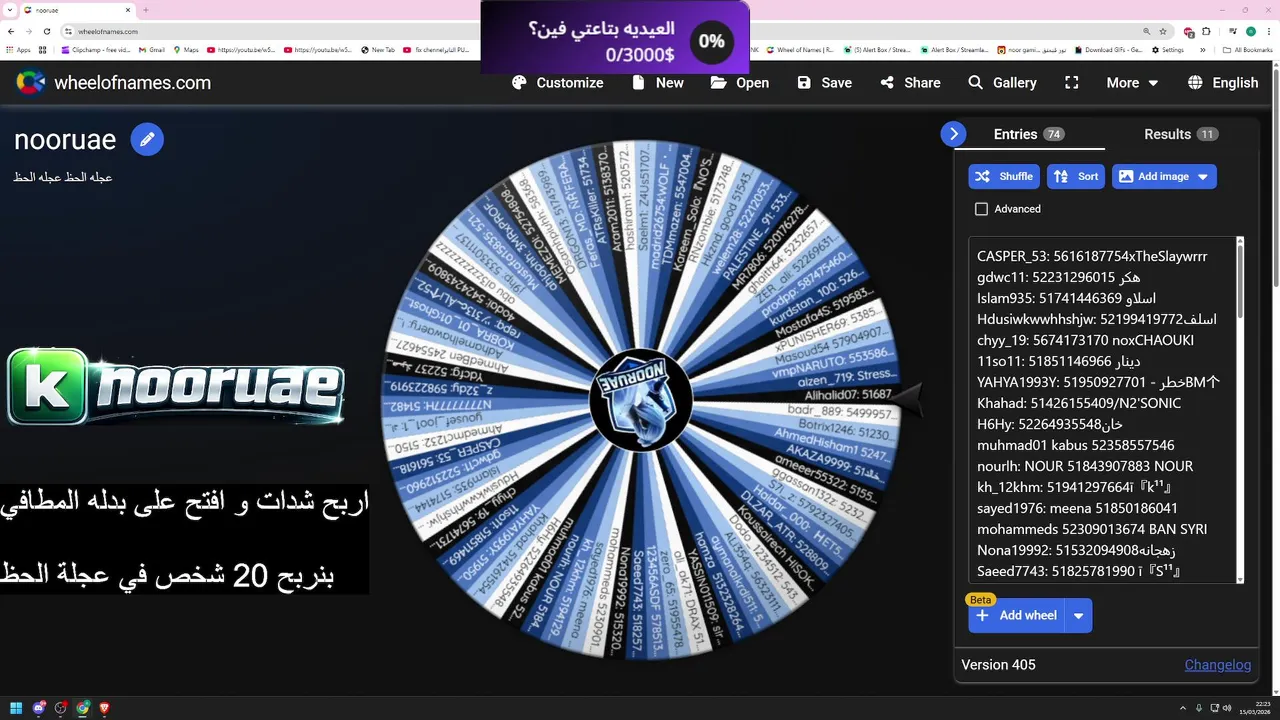Shuffle the entries
This screenshot has width=1280, height=720.
(1004, 176)
